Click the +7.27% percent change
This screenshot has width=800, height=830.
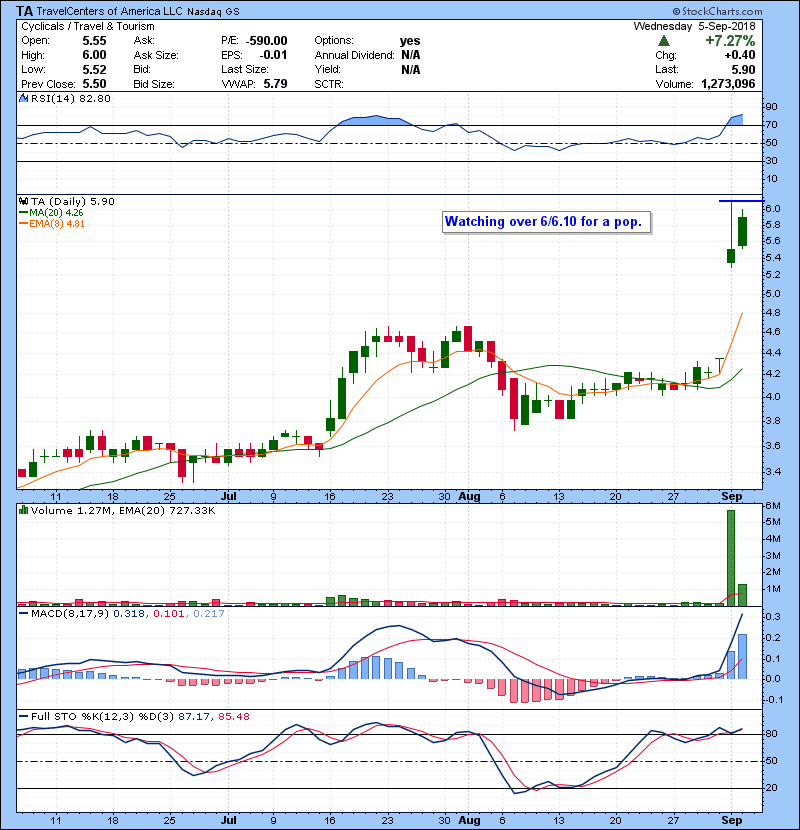coord(730,41)
